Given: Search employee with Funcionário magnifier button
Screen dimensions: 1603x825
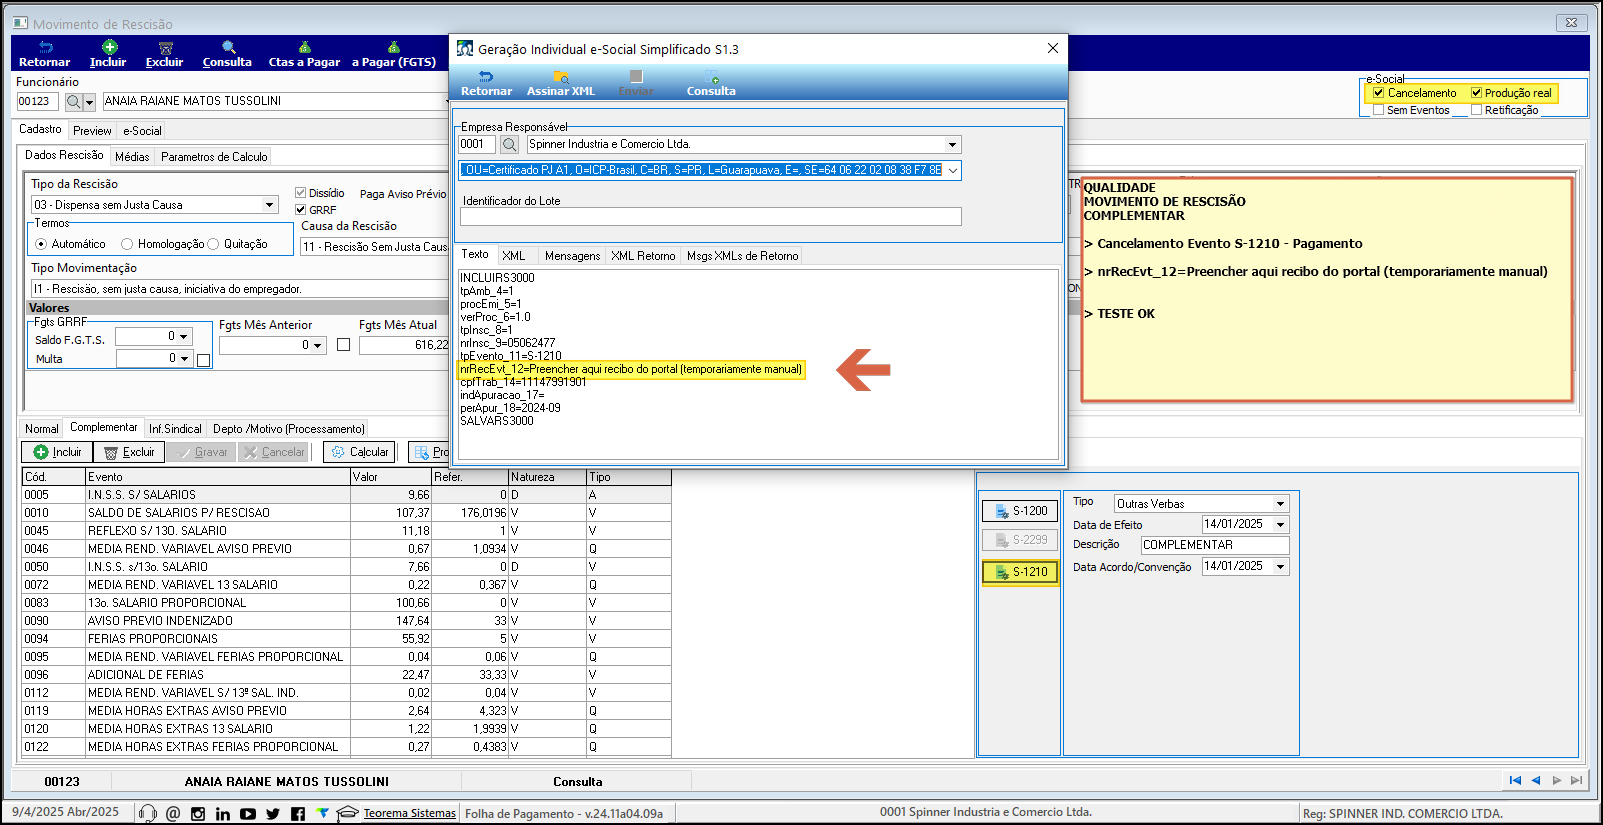Looking at the screenshot, I should tap(74, 101).
